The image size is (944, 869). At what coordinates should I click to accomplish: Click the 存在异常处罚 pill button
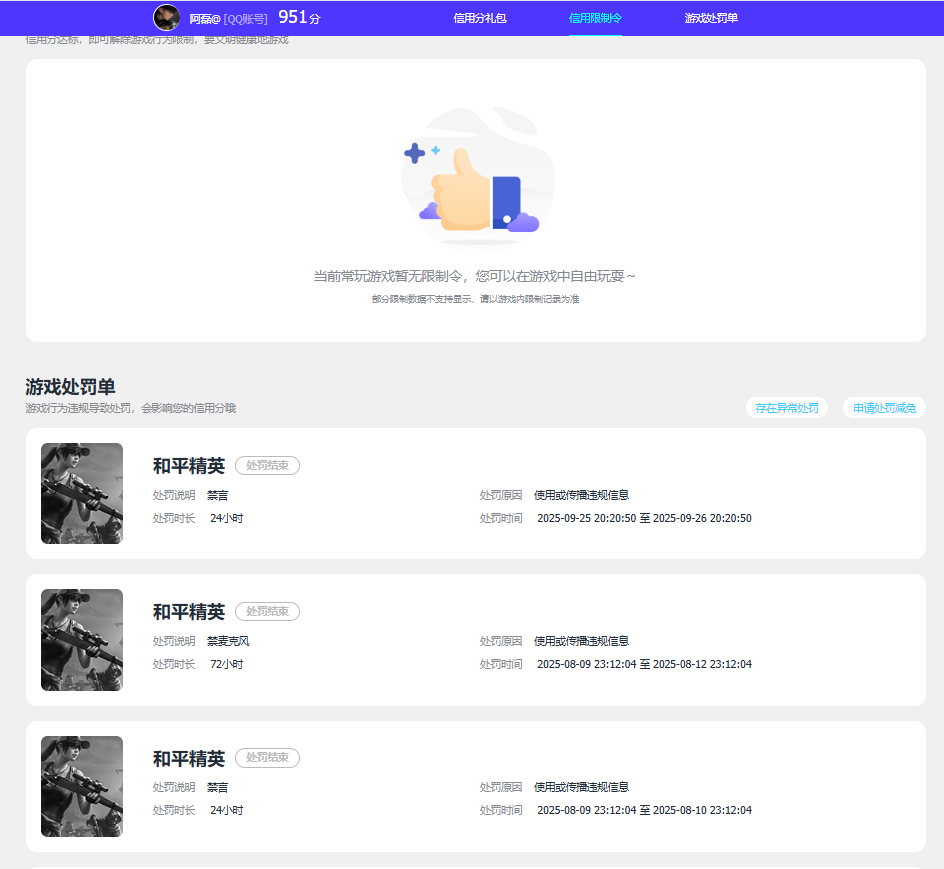pos(787,407)
